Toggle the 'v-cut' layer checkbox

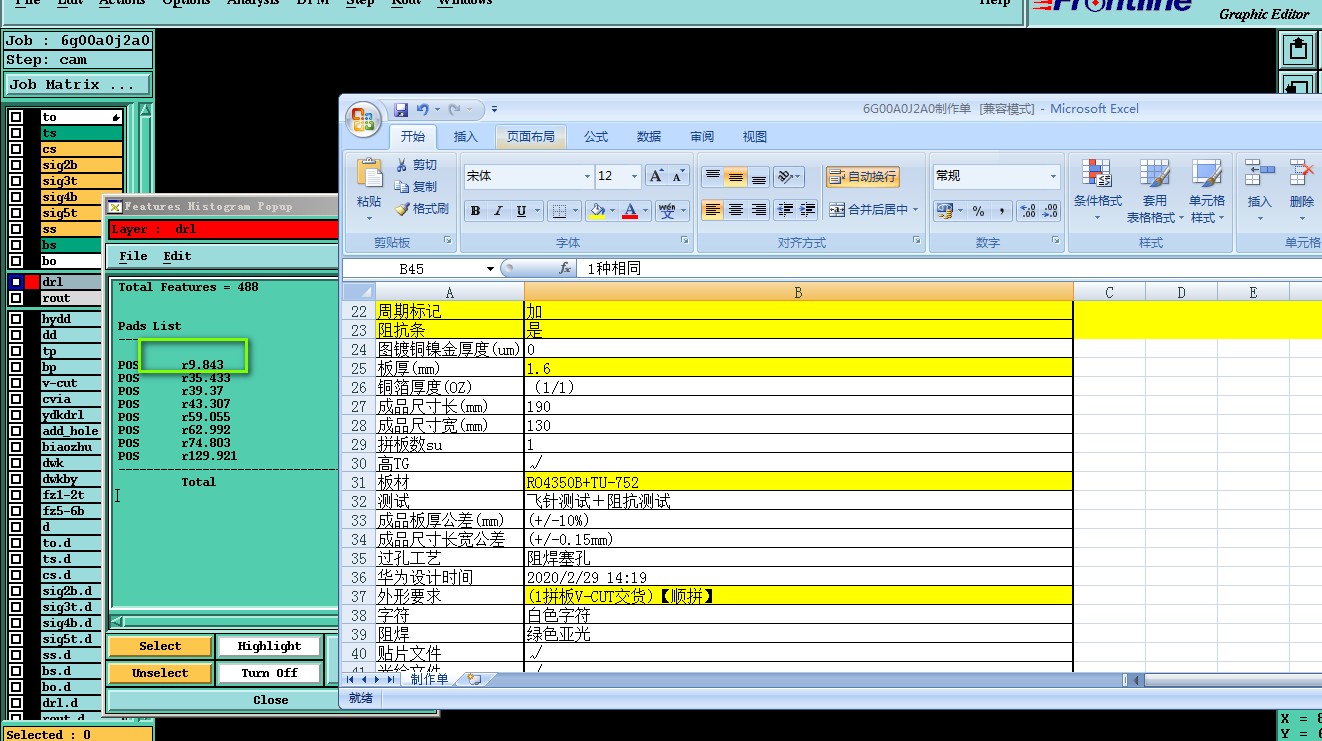tap(16, 383)
